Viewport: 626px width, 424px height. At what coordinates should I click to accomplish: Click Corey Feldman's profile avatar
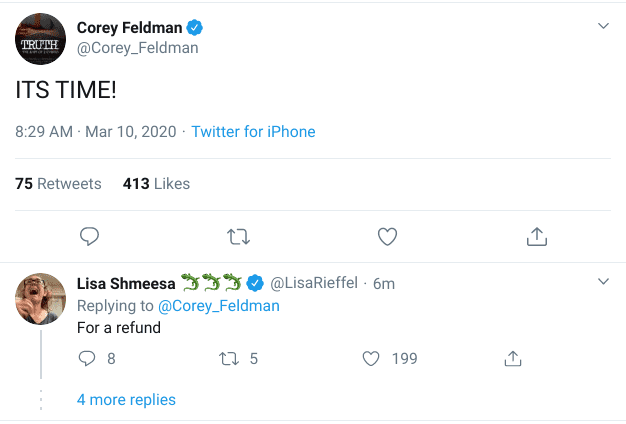(40, 39)
